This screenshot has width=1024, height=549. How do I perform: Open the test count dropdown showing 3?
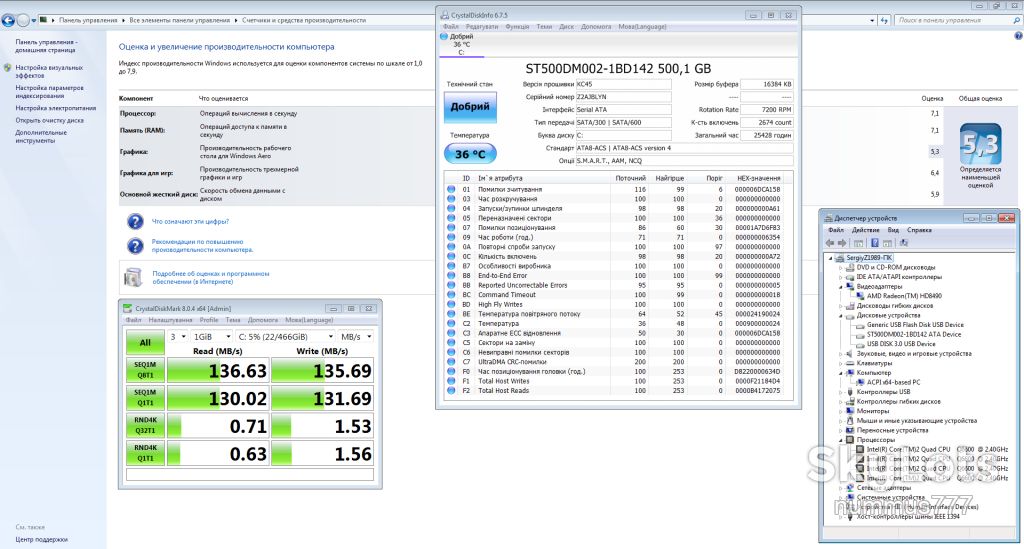178,337
